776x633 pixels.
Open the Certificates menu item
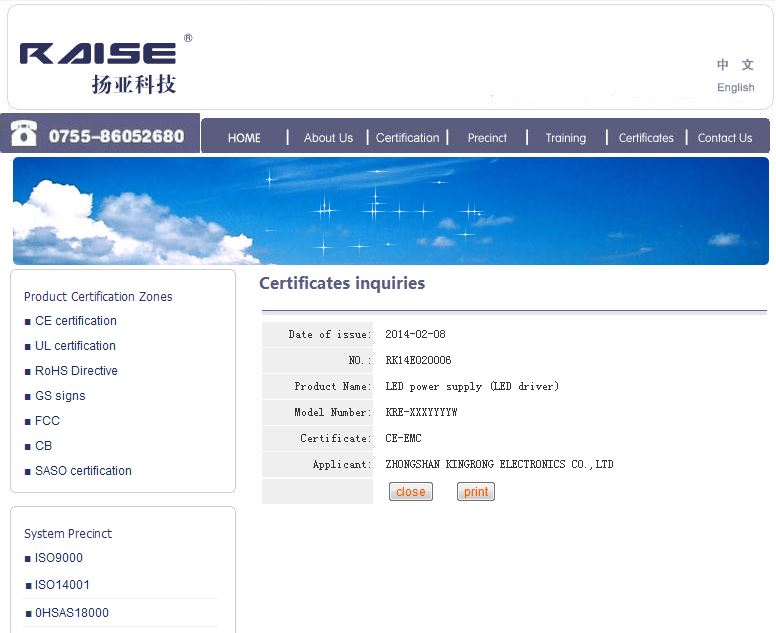(x=646, y=138)
